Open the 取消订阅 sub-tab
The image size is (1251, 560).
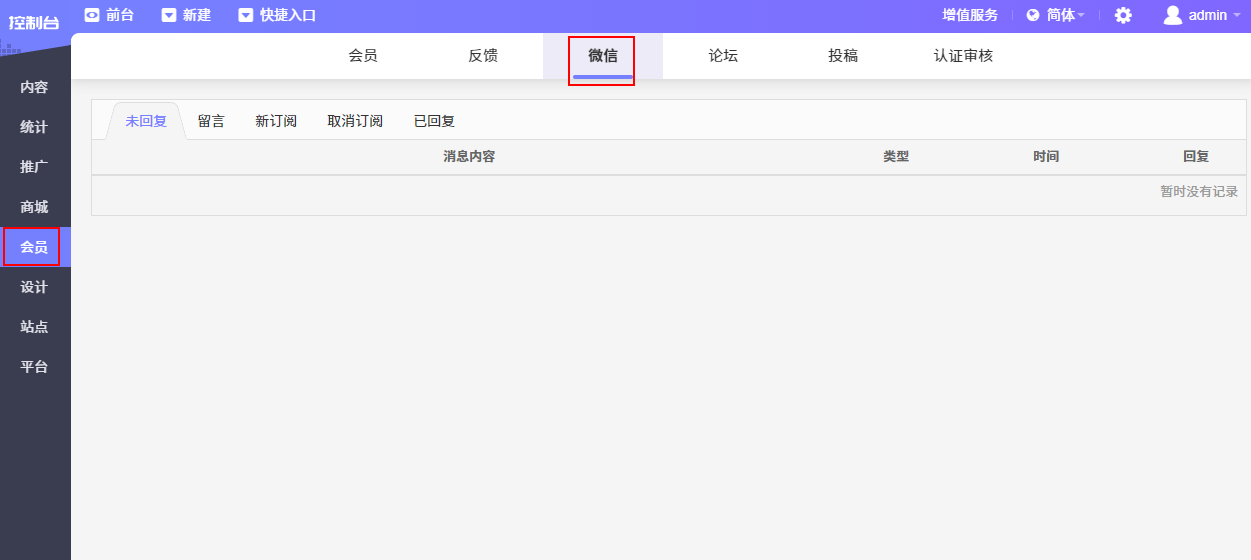point(355,121)
